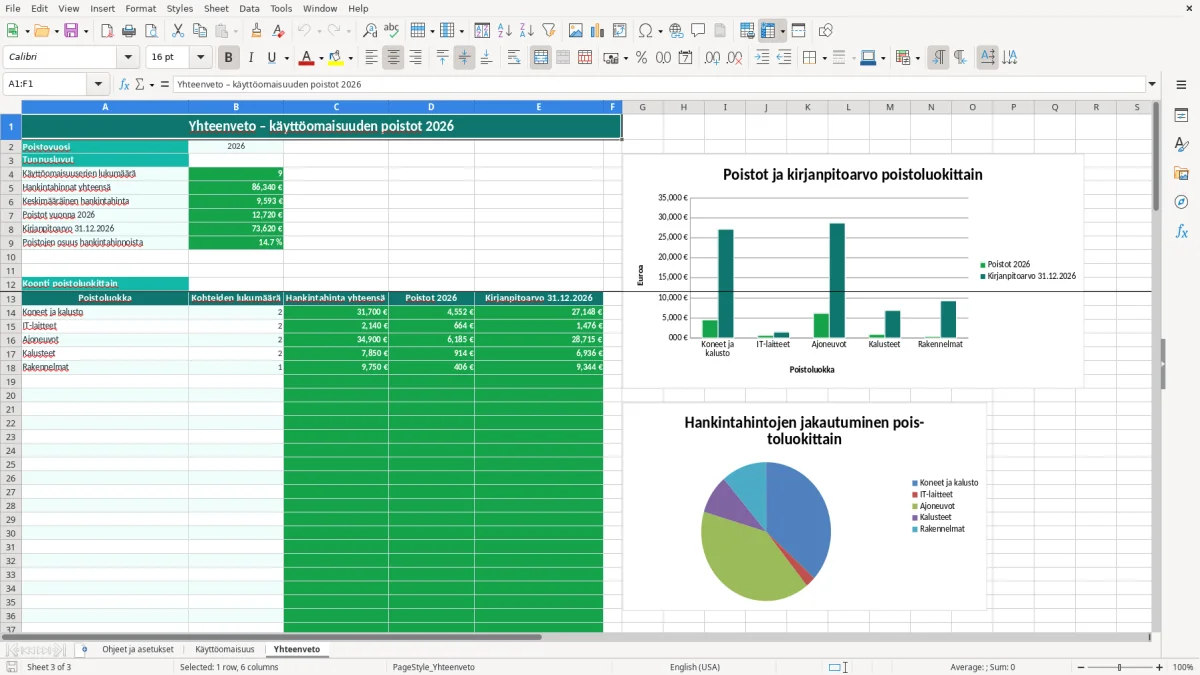1200x675 pixels.
Task: Apply red font color swatch
Action: click(306, 58)
